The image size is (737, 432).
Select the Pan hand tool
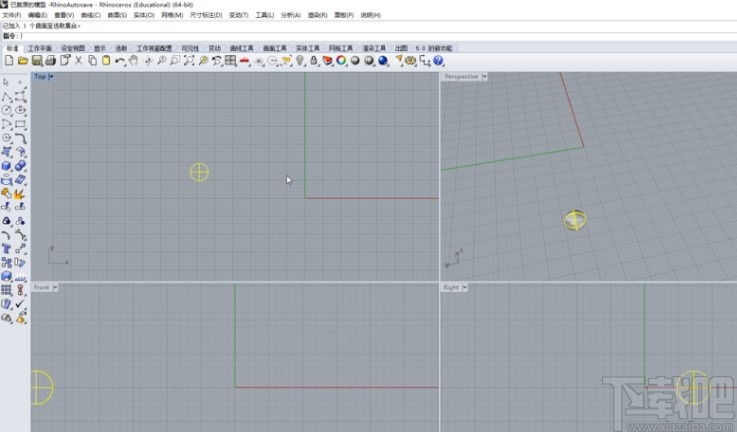[x=133, y=61]
